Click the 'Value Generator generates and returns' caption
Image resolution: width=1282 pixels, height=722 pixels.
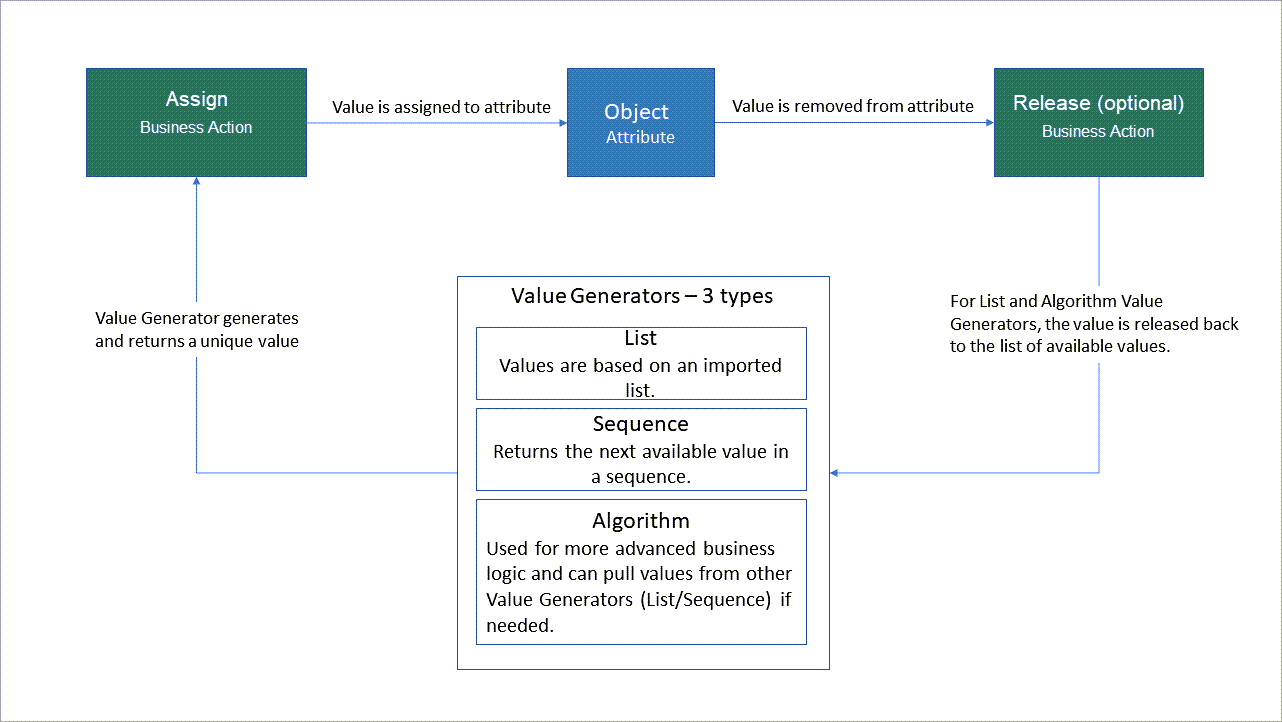[x=197, y=330]
